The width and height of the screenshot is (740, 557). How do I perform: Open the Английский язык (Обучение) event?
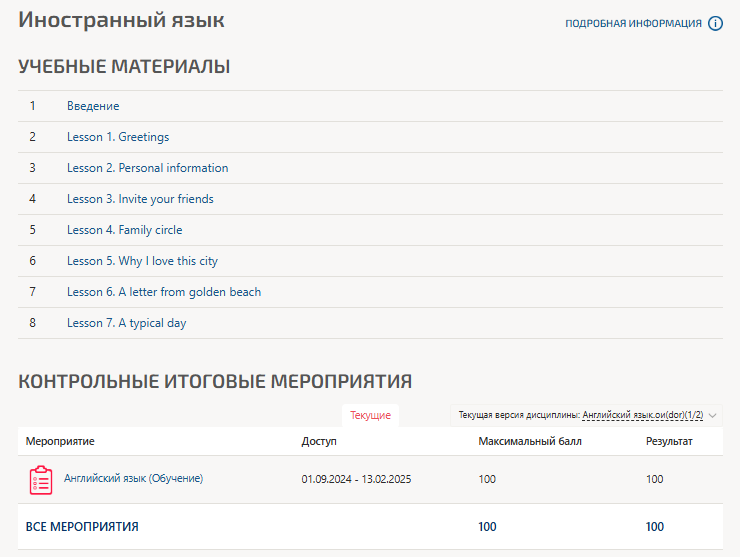point(133,479)
